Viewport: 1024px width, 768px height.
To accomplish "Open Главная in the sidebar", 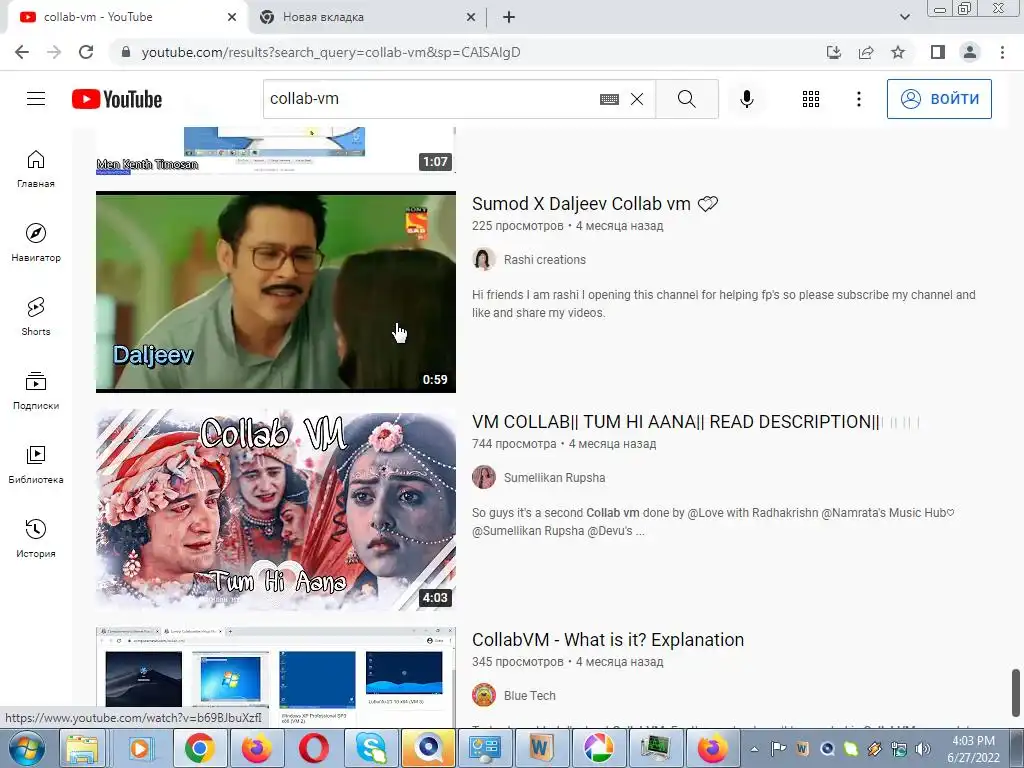I will click(36, 168).
